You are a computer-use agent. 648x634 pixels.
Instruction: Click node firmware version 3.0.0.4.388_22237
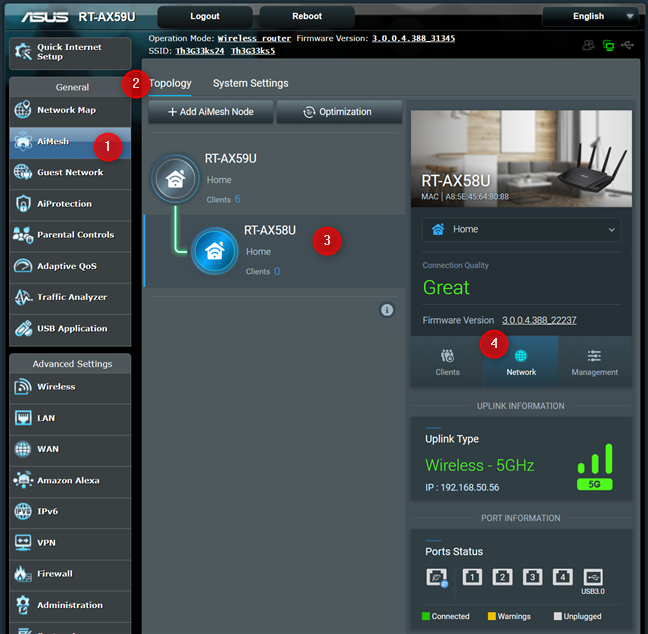539,320
